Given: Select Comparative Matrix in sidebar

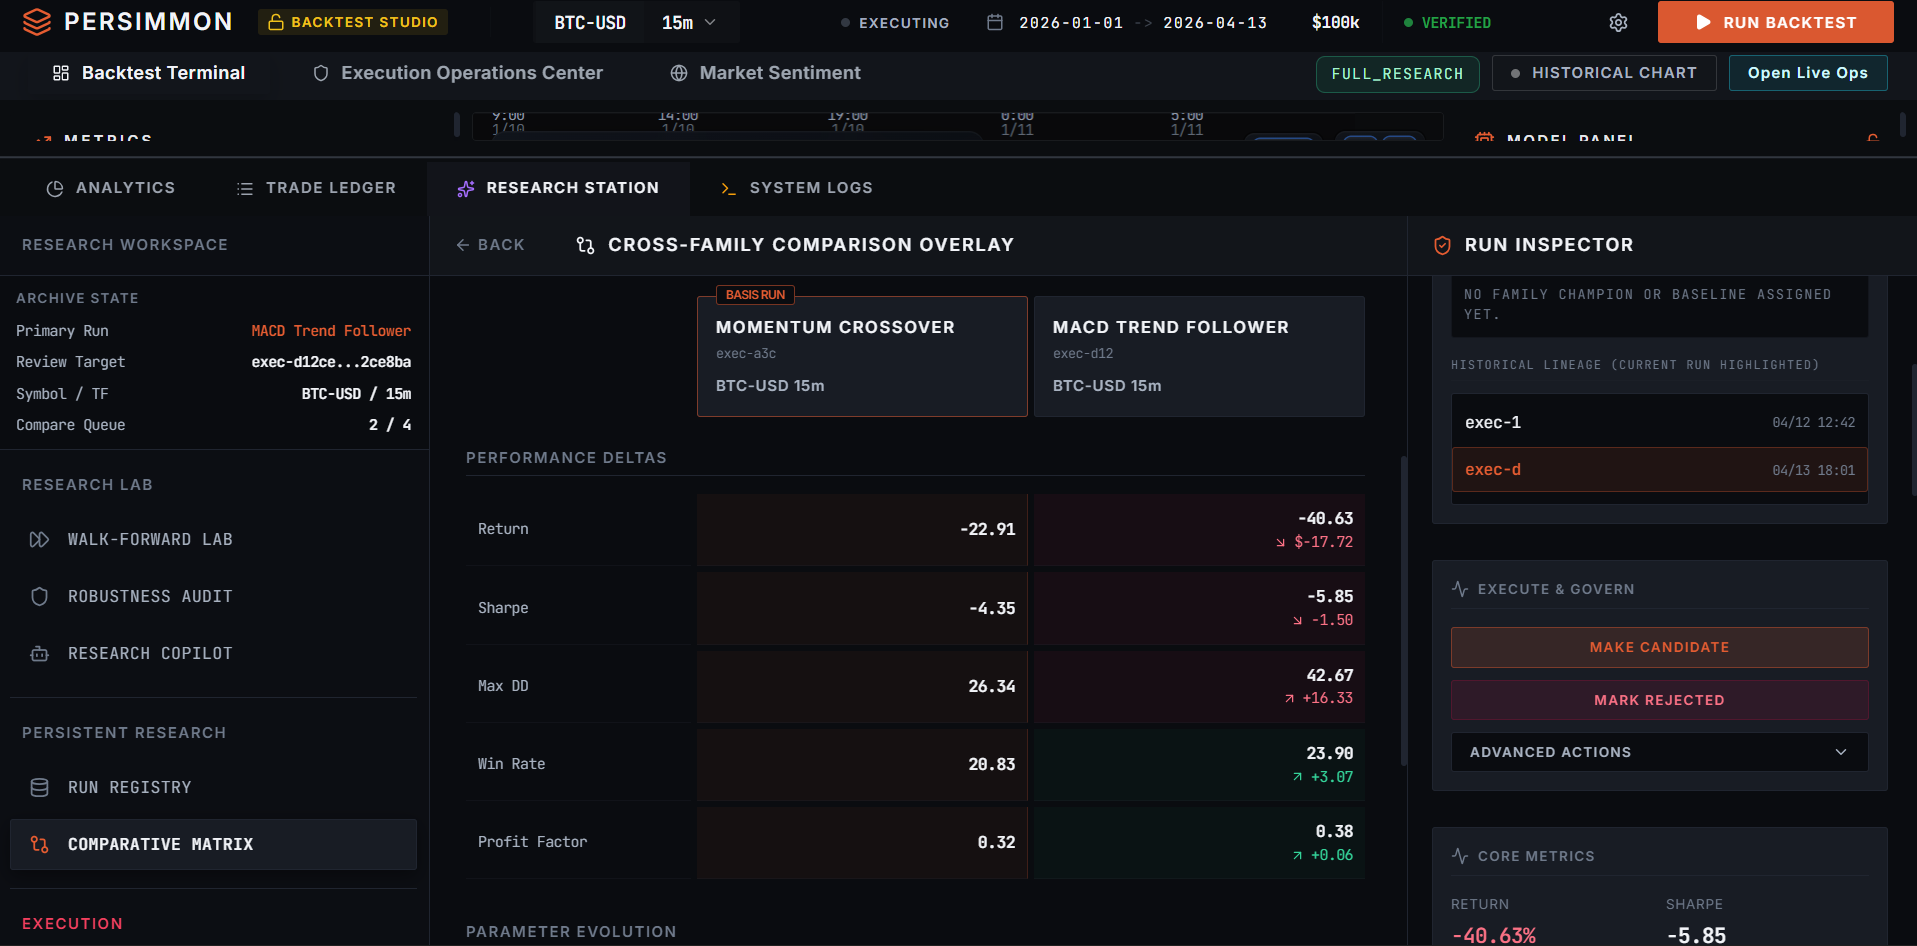Looking at the screenshot, I should click(x=213, y=845).
